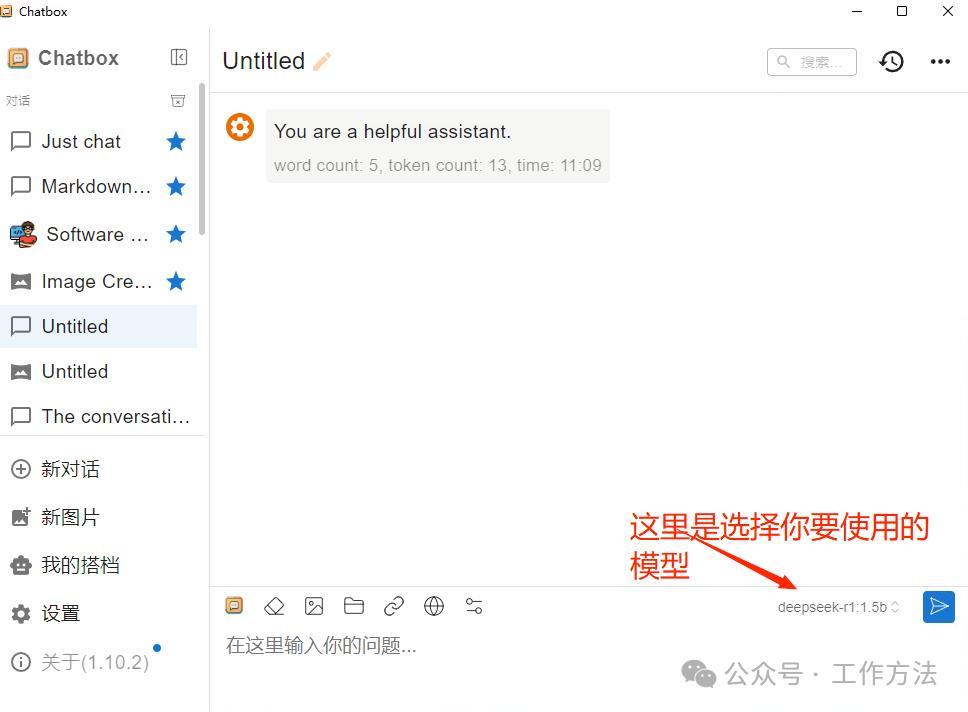This screenshot has height=712, width=968.
Task: Send the message with blue arrow button
Action: point(939,606)
